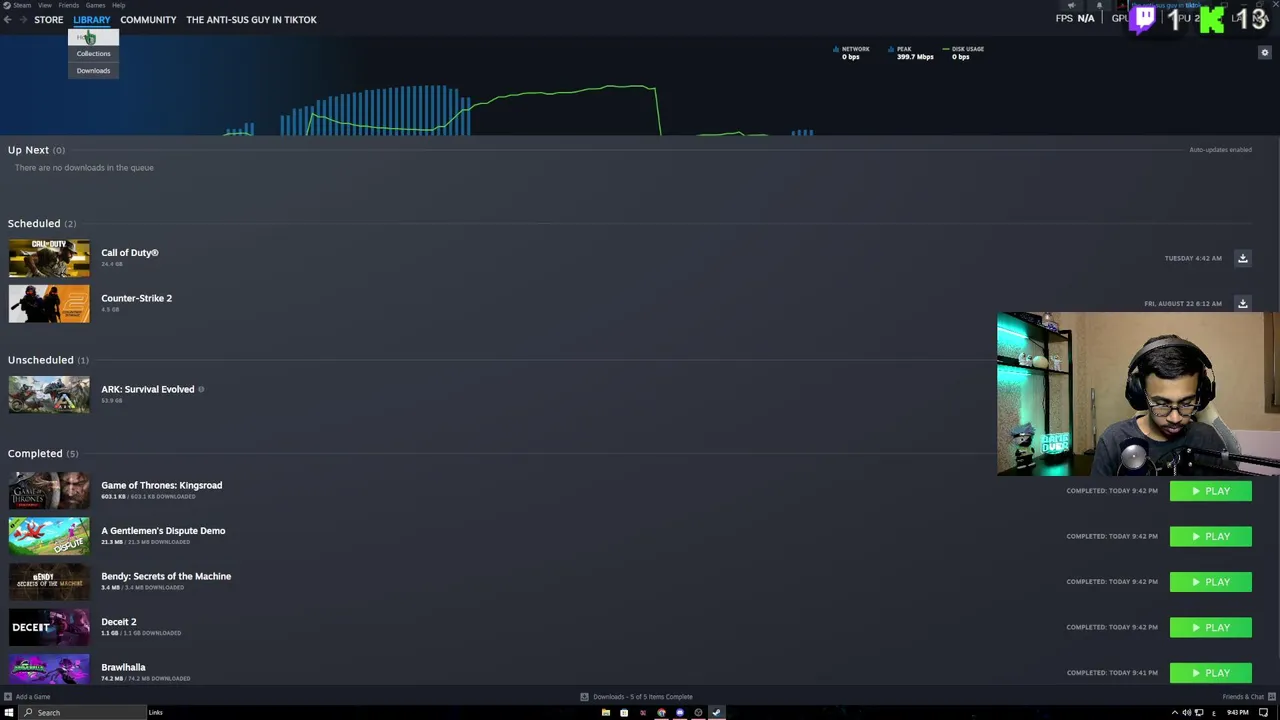Open File Explorer in taskbar
Viewport: 1280px width, 720px height.
pos(605,713)
